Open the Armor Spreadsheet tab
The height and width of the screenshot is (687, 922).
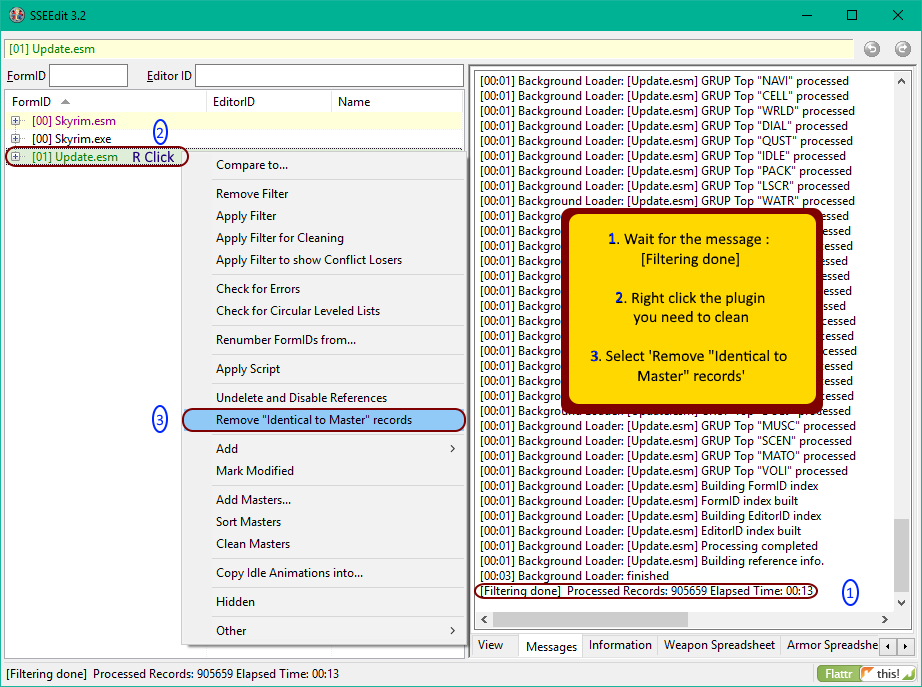[832, 645]
